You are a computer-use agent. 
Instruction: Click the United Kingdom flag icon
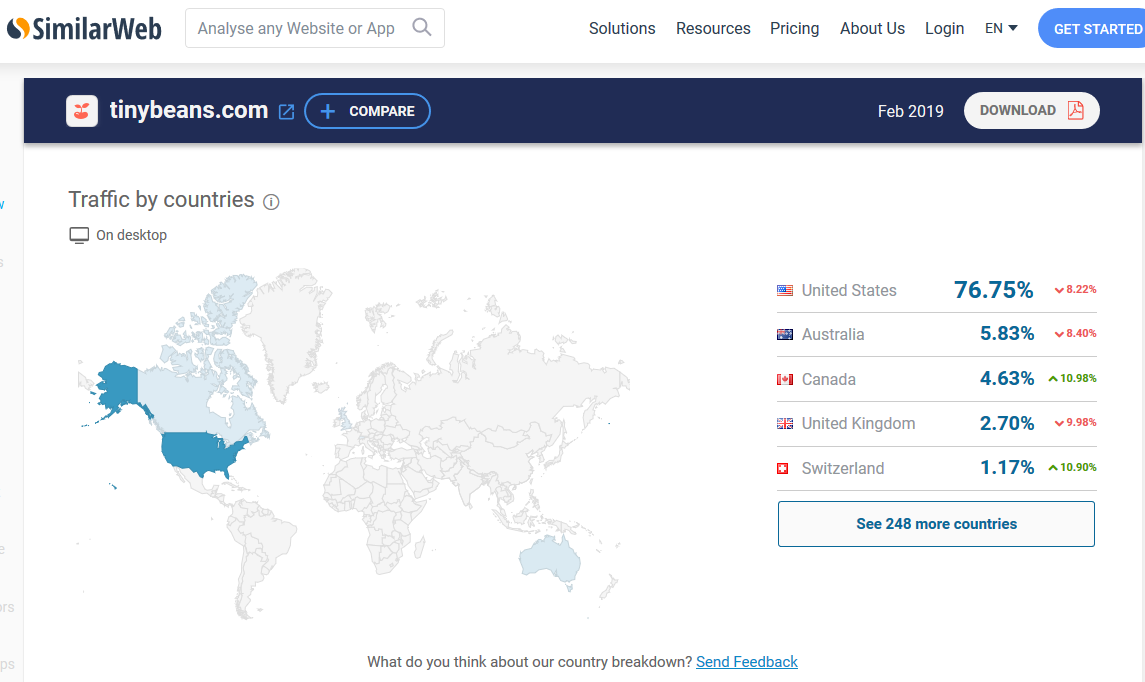(784, 424)
